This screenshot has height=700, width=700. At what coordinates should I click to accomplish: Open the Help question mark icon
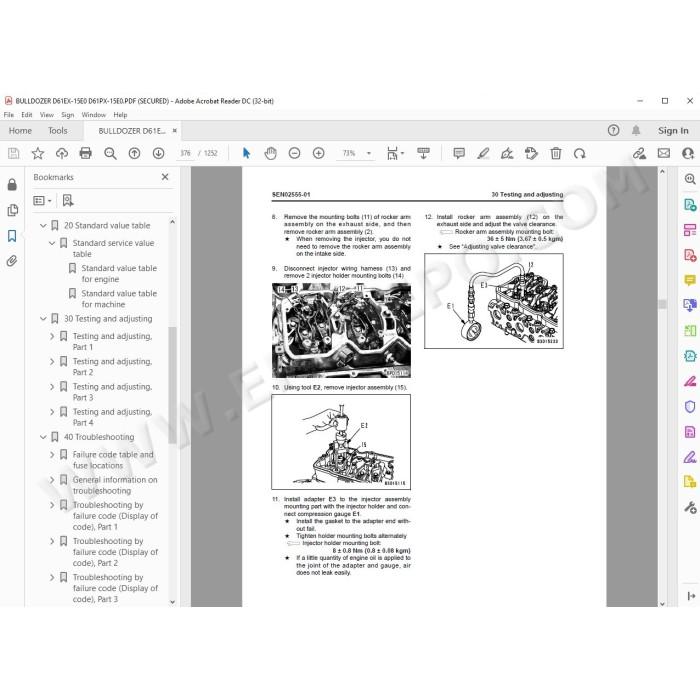613,130
